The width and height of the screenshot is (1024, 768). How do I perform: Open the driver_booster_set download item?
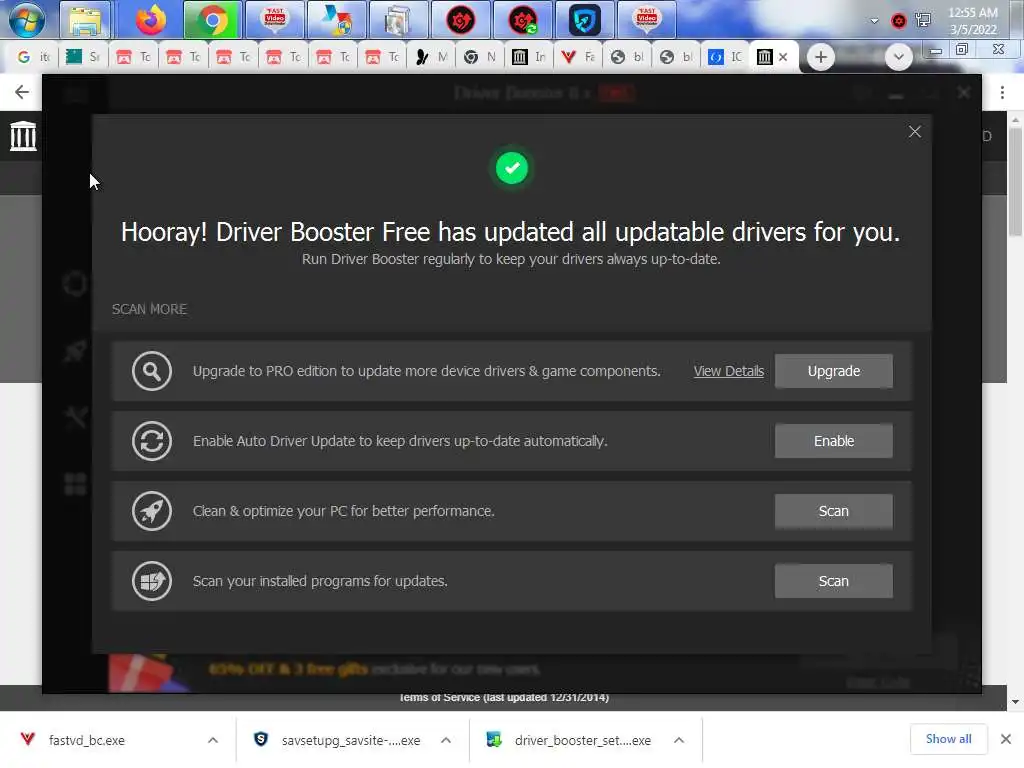(x=583, y=740)
